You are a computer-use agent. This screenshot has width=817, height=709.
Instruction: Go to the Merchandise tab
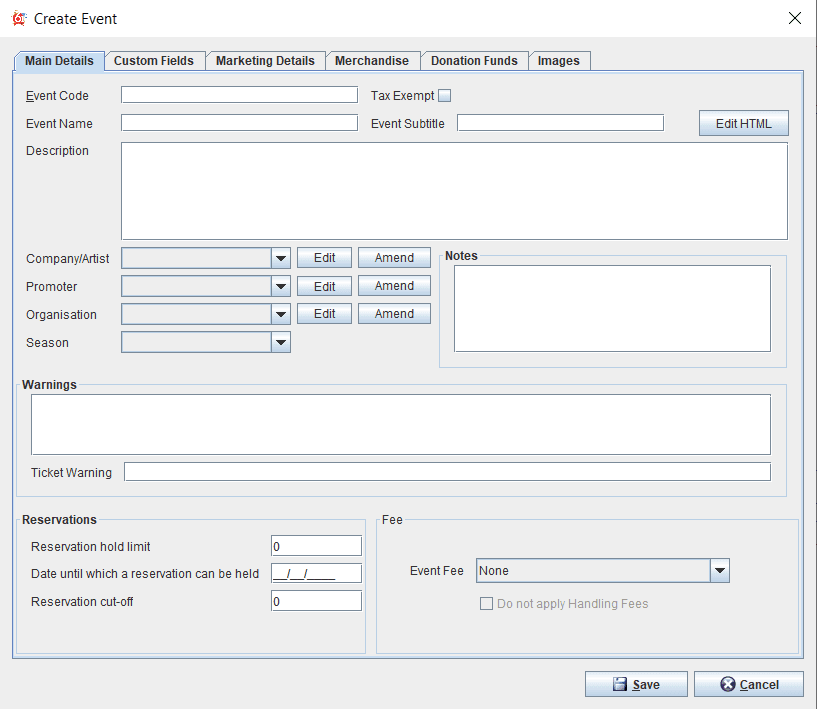coord(372,61)
